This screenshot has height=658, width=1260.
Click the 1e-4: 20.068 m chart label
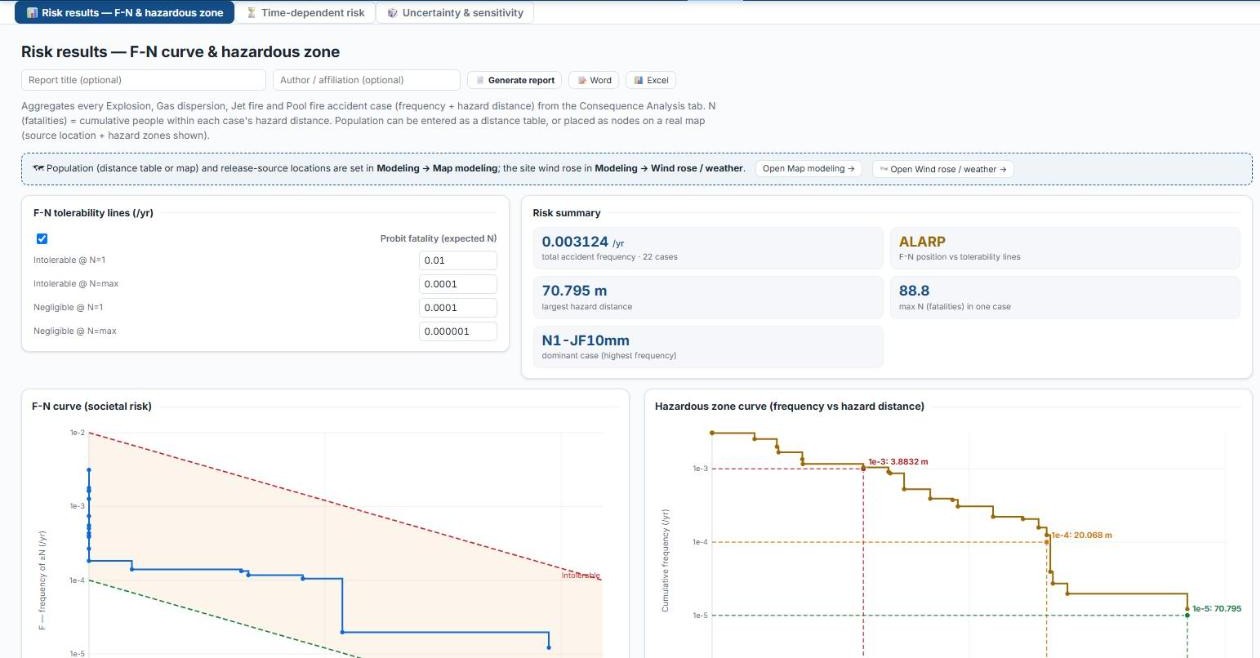(1081, 535)
